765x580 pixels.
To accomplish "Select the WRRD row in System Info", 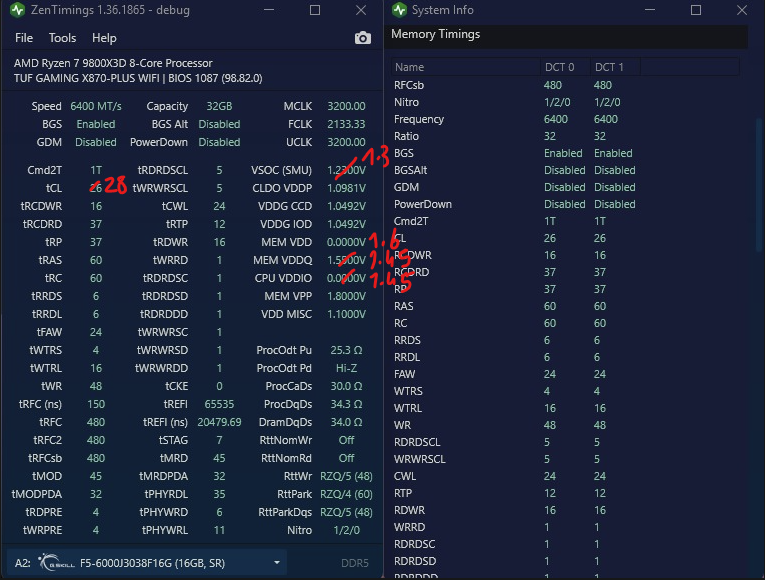I will click(566, 527).
